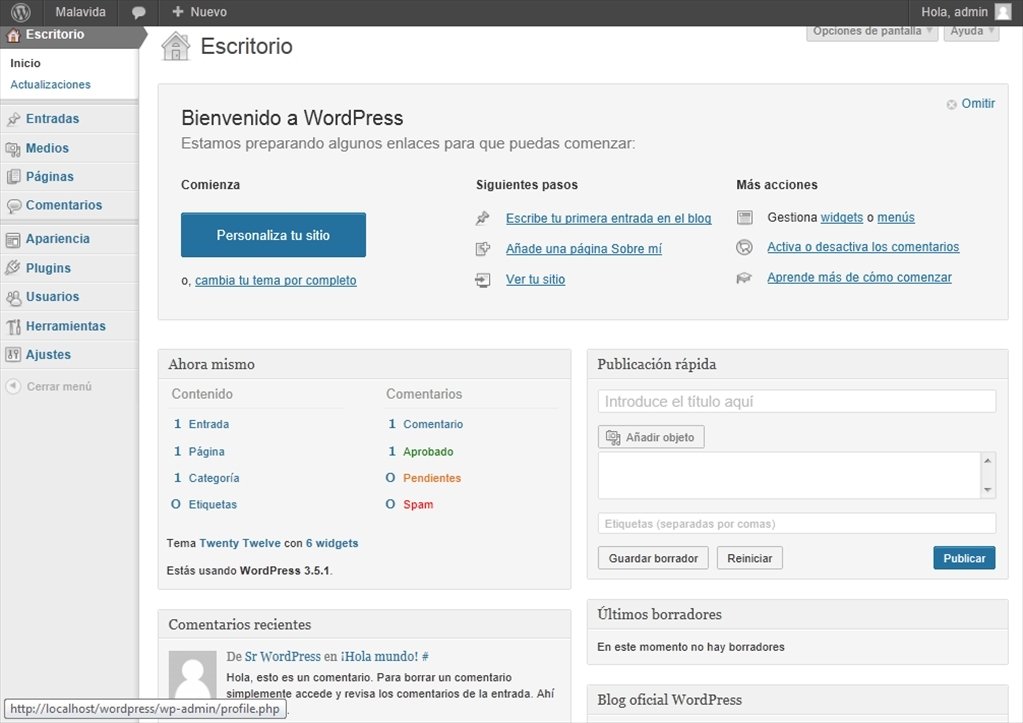Click the collapse arrow icon beside Cerrar menú
Image resolution: width=1023 pixels, height=723 pixels.
(13, 386)
